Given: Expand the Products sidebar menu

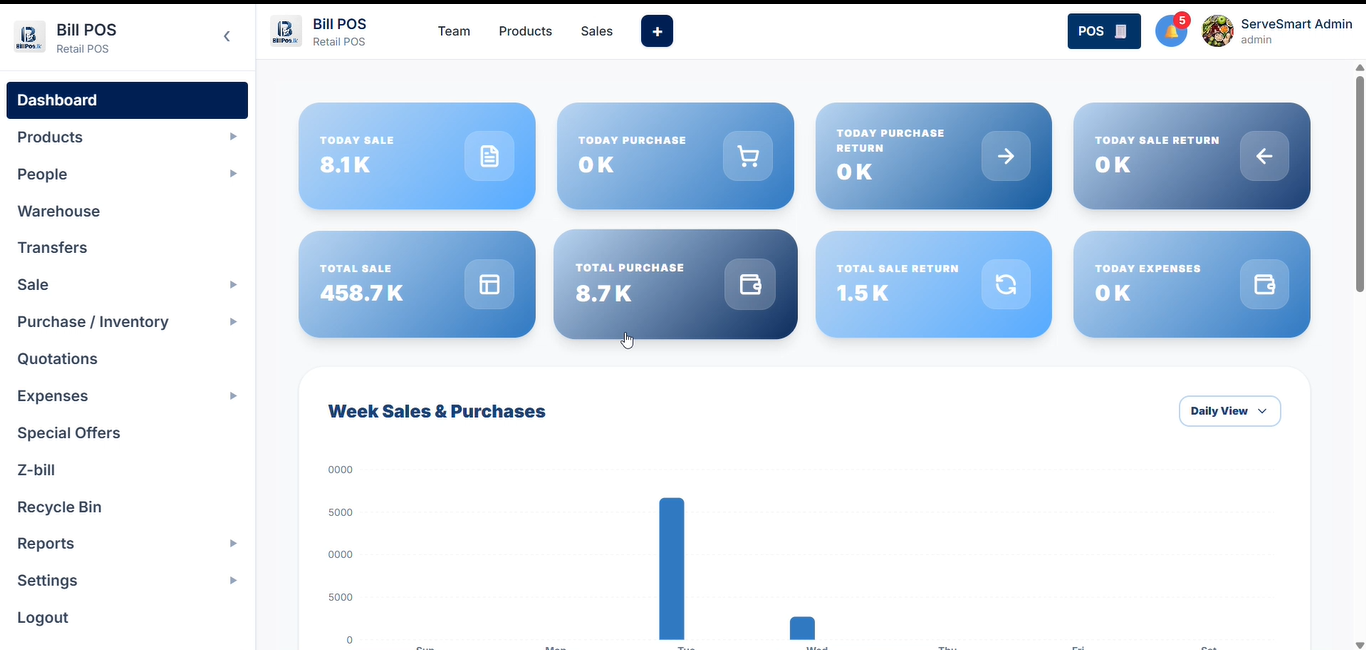Looking at the screenshot, I should [x=127, y=137].
